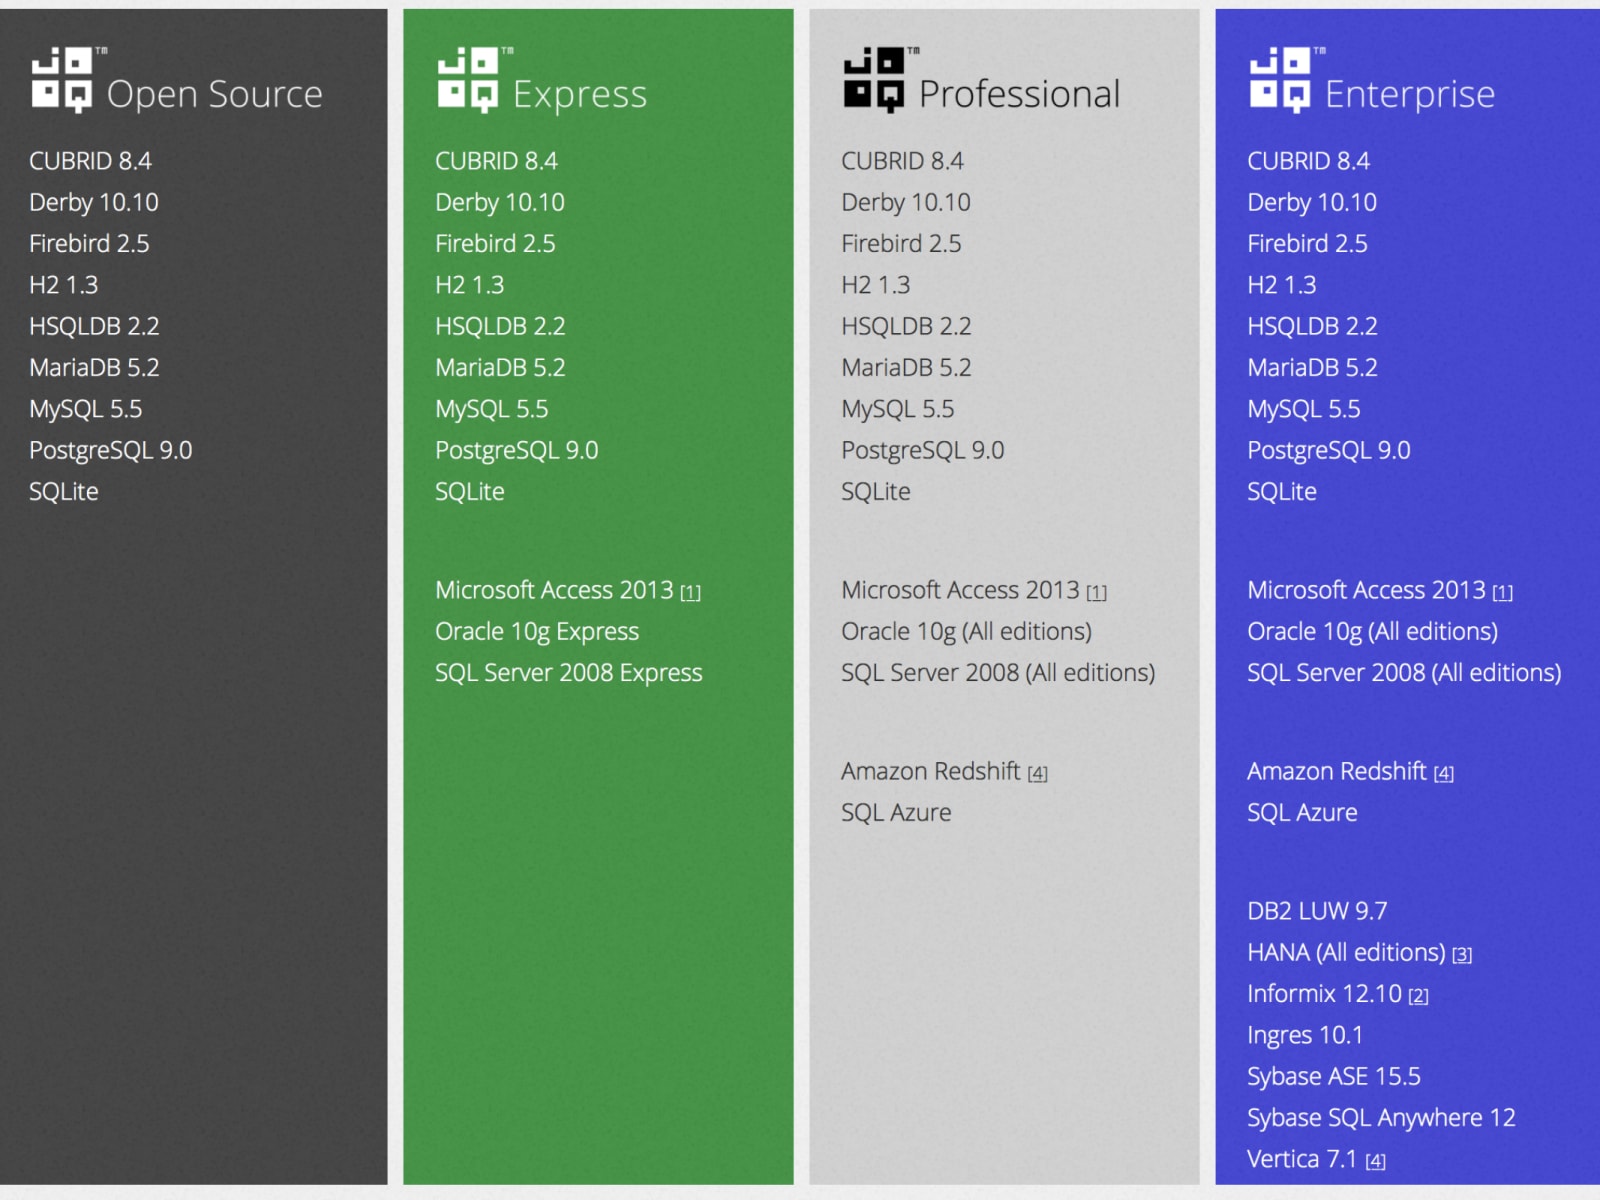Viewport: 1600px width, 1200px height.
Task: Click Derby 10.10 in Express column
Action: point(500,203)
